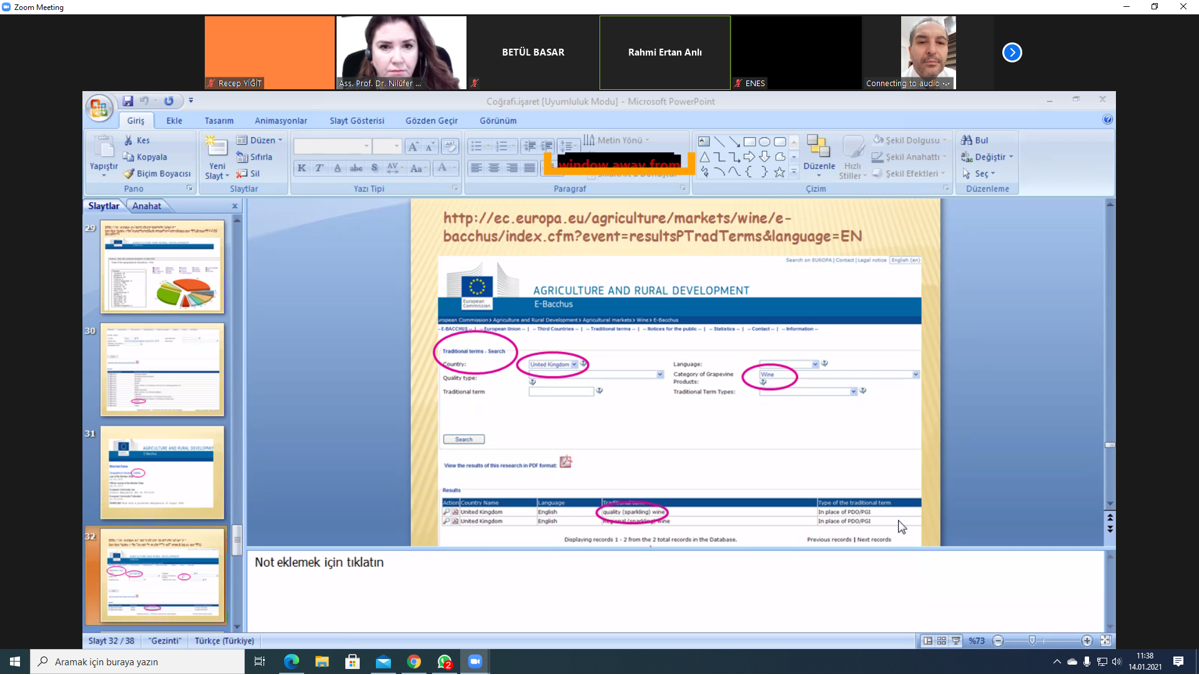
Task: Open the Seç select dropdown
Action: [980, 173]
